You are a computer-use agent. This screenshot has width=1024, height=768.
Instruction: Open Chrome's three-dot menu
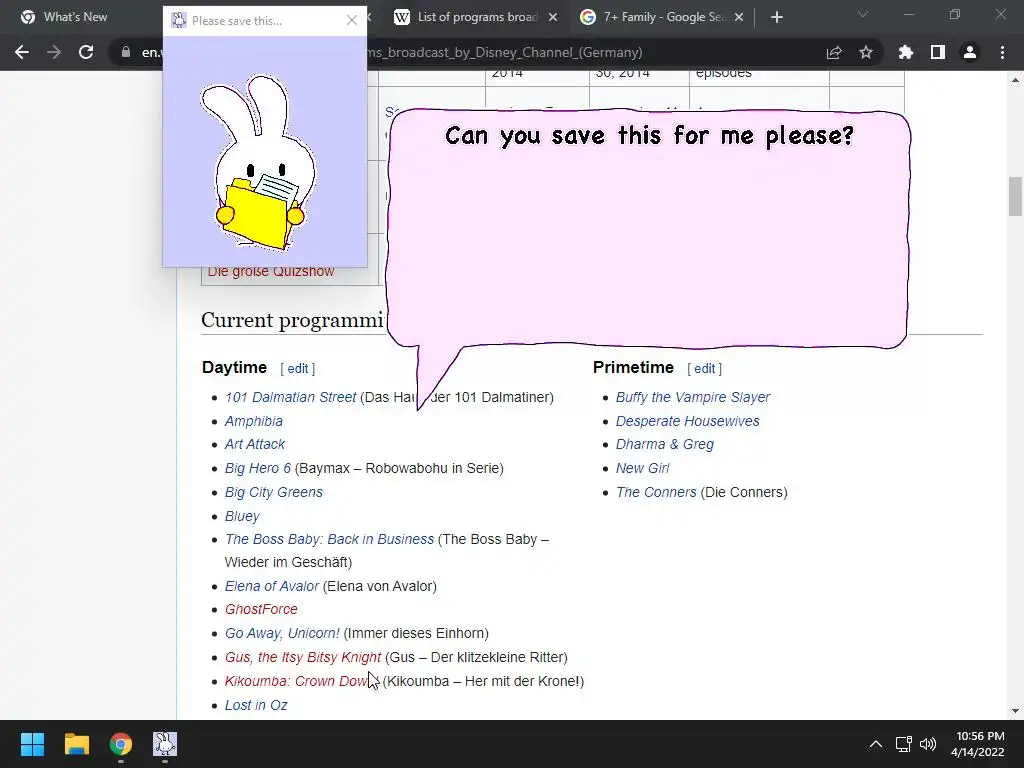(x=1002, y=52)
